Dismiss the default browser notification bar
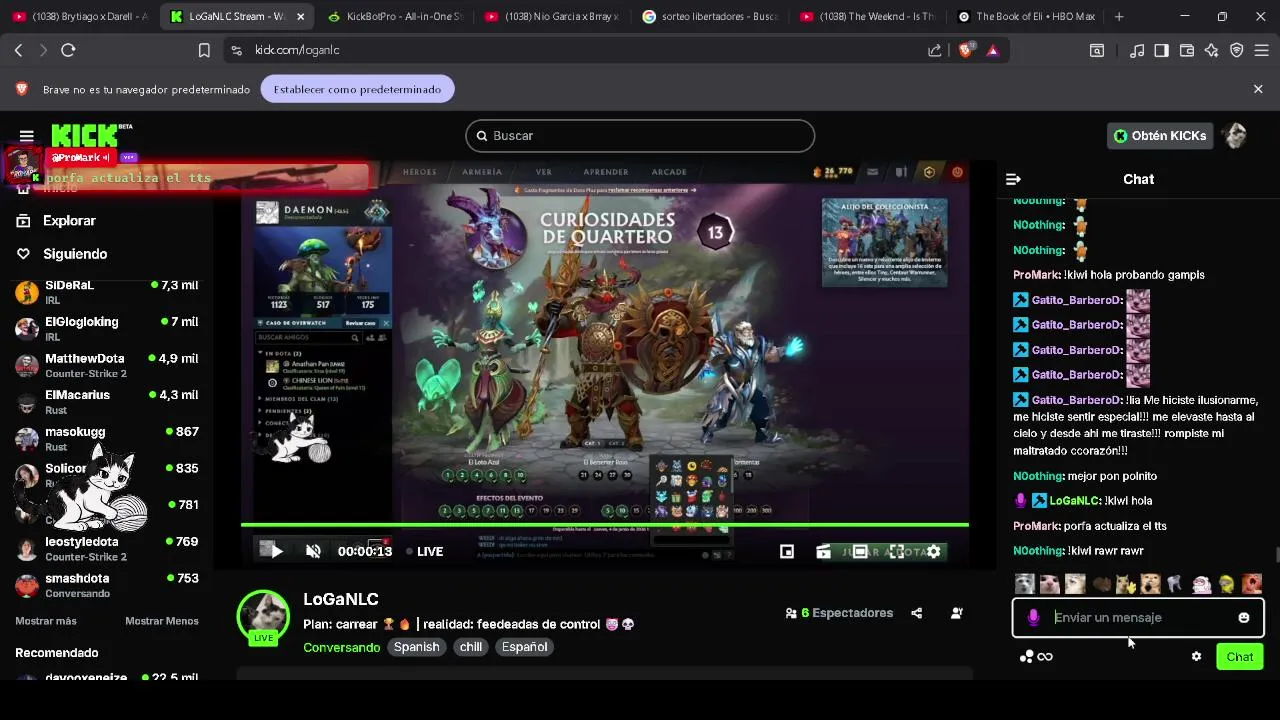The height and width of the screenshot is (720, 1280). (1258, 89)
